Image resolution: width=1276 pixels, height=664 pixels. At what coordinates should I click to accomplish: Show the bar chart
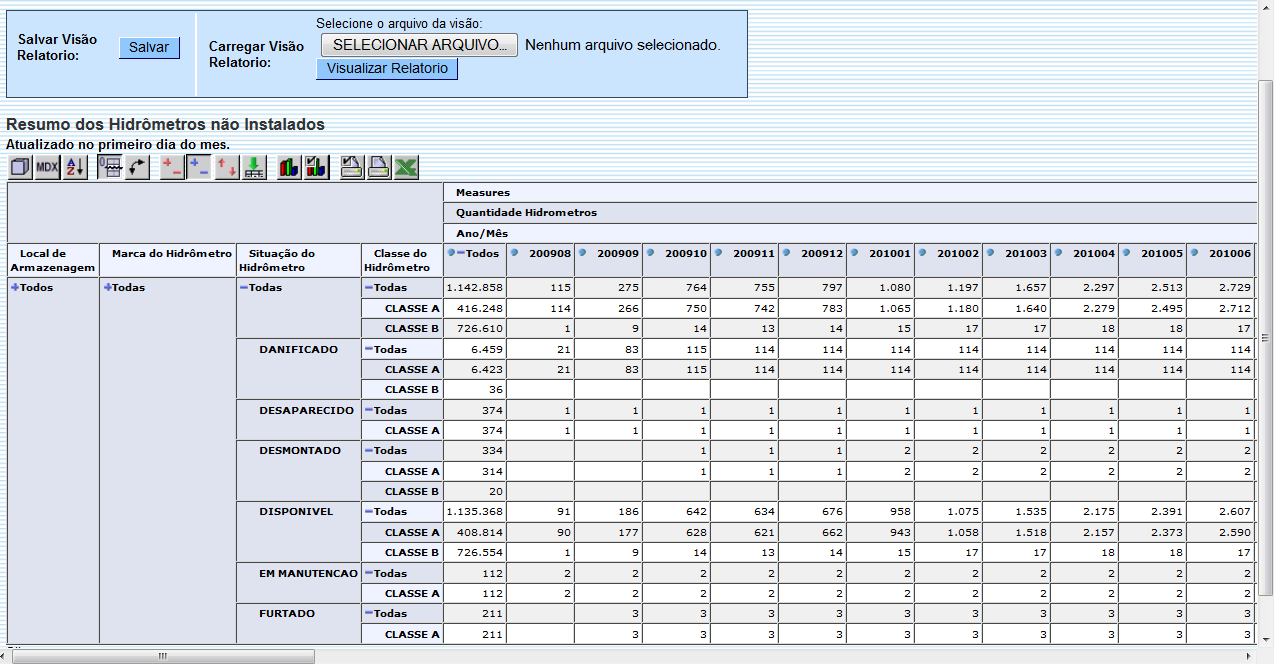[289, 167]
